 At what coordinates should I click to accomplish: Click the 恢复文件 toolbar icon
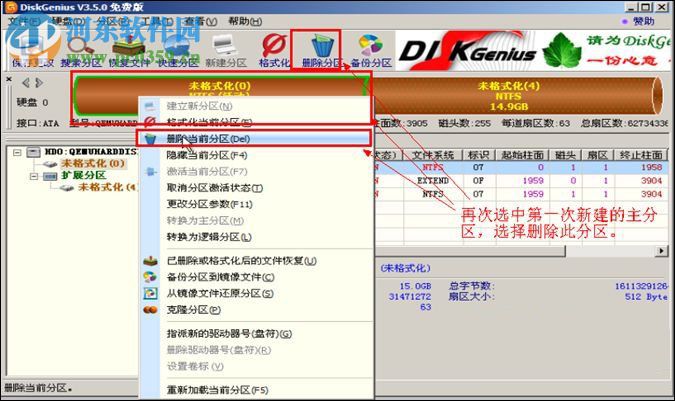[129, 52]
